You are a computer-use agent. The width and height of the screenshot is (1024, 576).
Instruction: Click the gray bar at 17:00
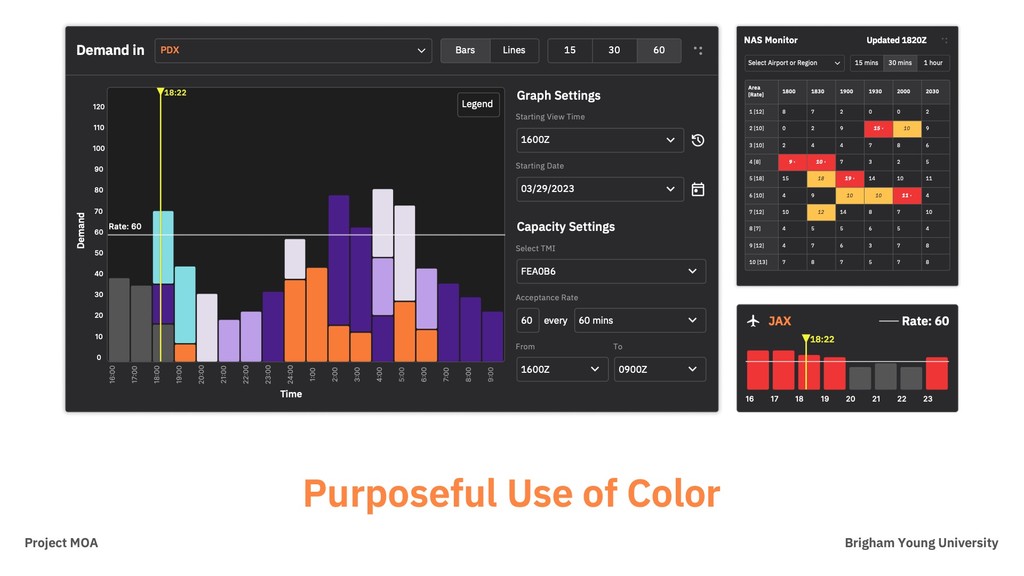click(x=141, y=323)
